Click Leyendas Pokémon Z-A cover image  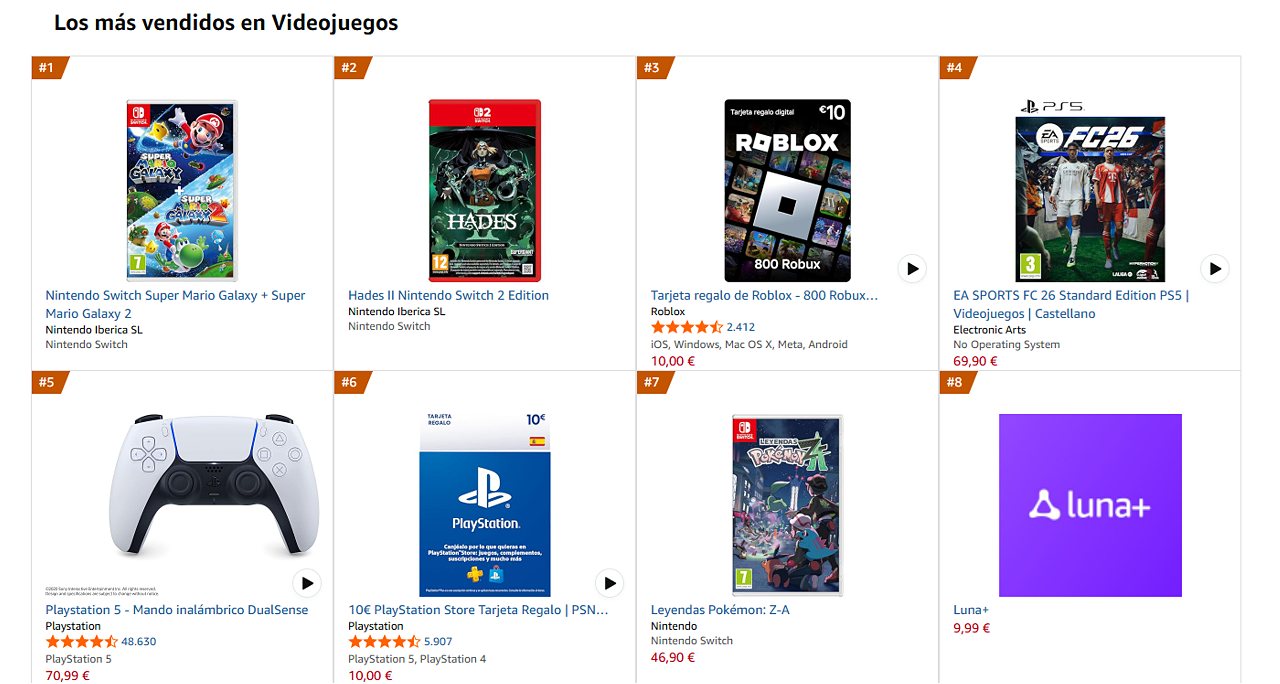787,505
